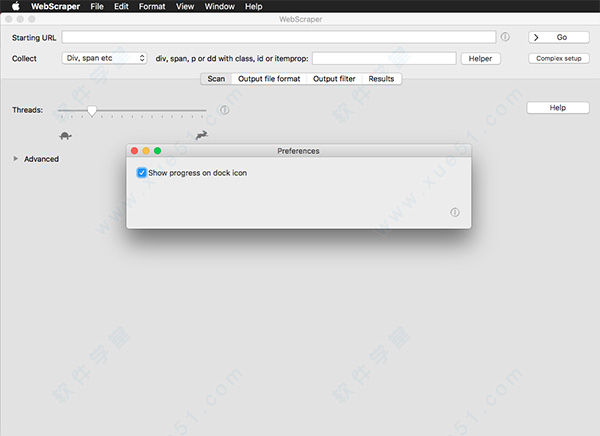Screen dimensions: 600x436
Task: Open the WebScraper application menu
Action: coord(55,6)
